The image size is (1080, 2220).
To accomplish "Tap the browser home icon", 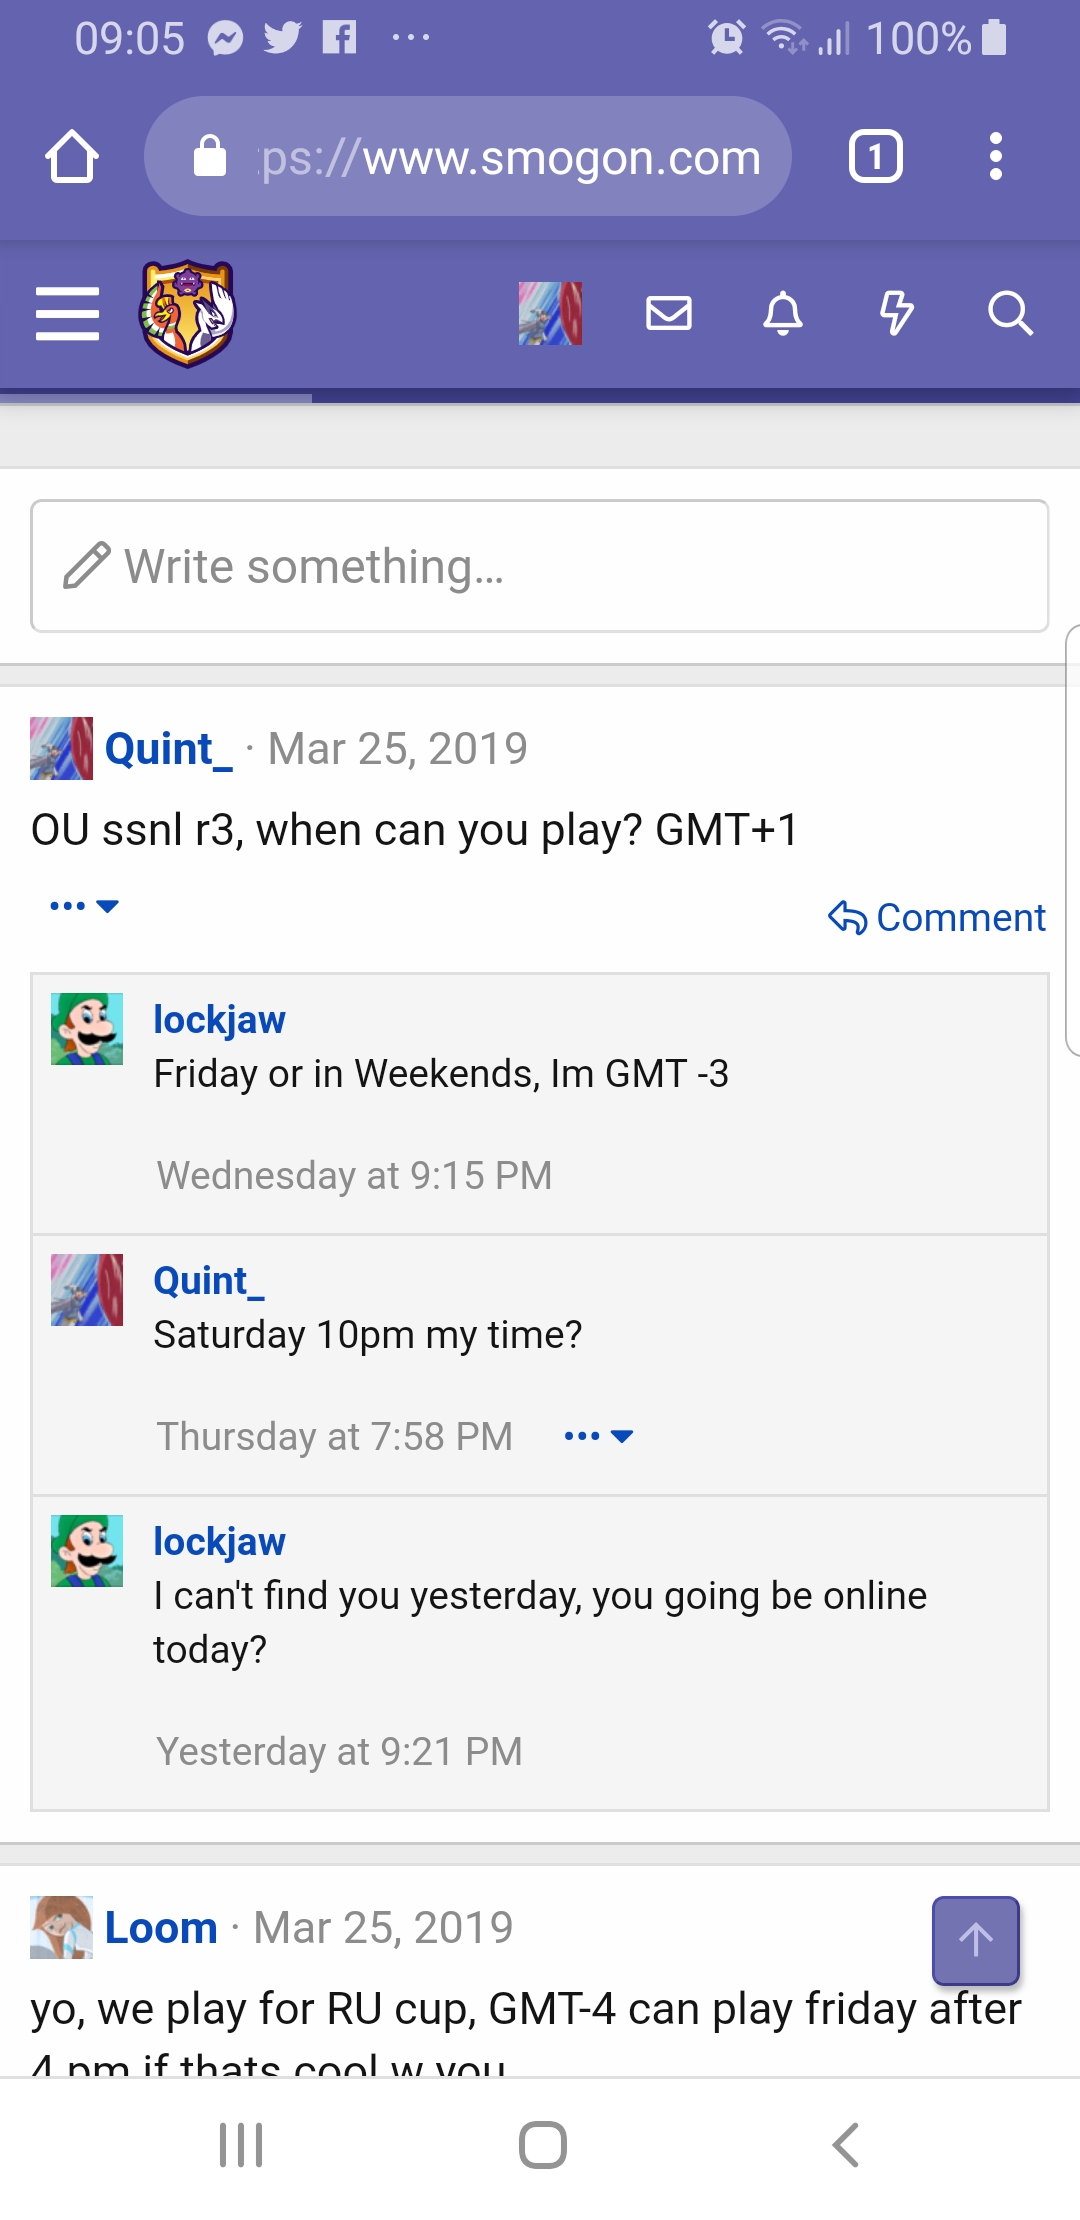I will [x=72, y=157].
